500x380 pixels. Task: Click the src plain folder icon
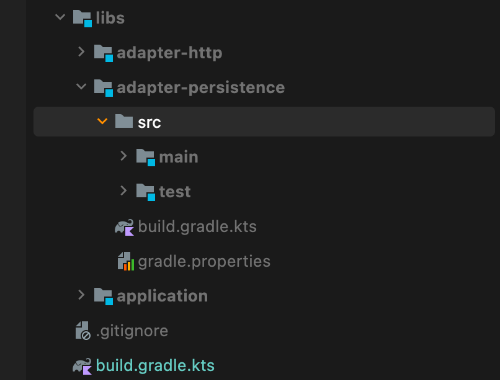pyautogui.click(x=124, y=121)
